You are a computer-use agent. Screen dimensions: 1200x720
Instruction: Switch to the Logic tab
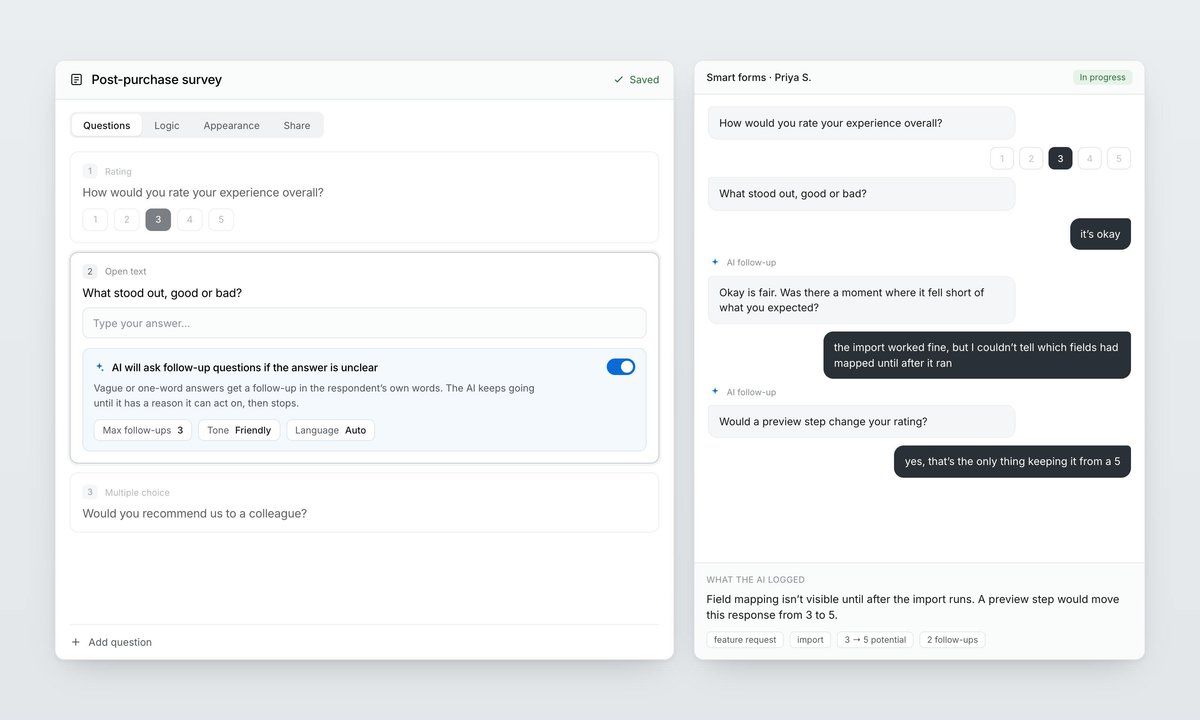tap(167, 126)
